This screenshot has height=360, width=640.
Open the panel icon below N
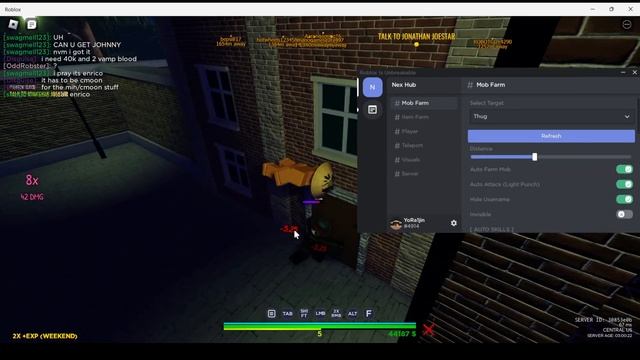pos(372,110)
